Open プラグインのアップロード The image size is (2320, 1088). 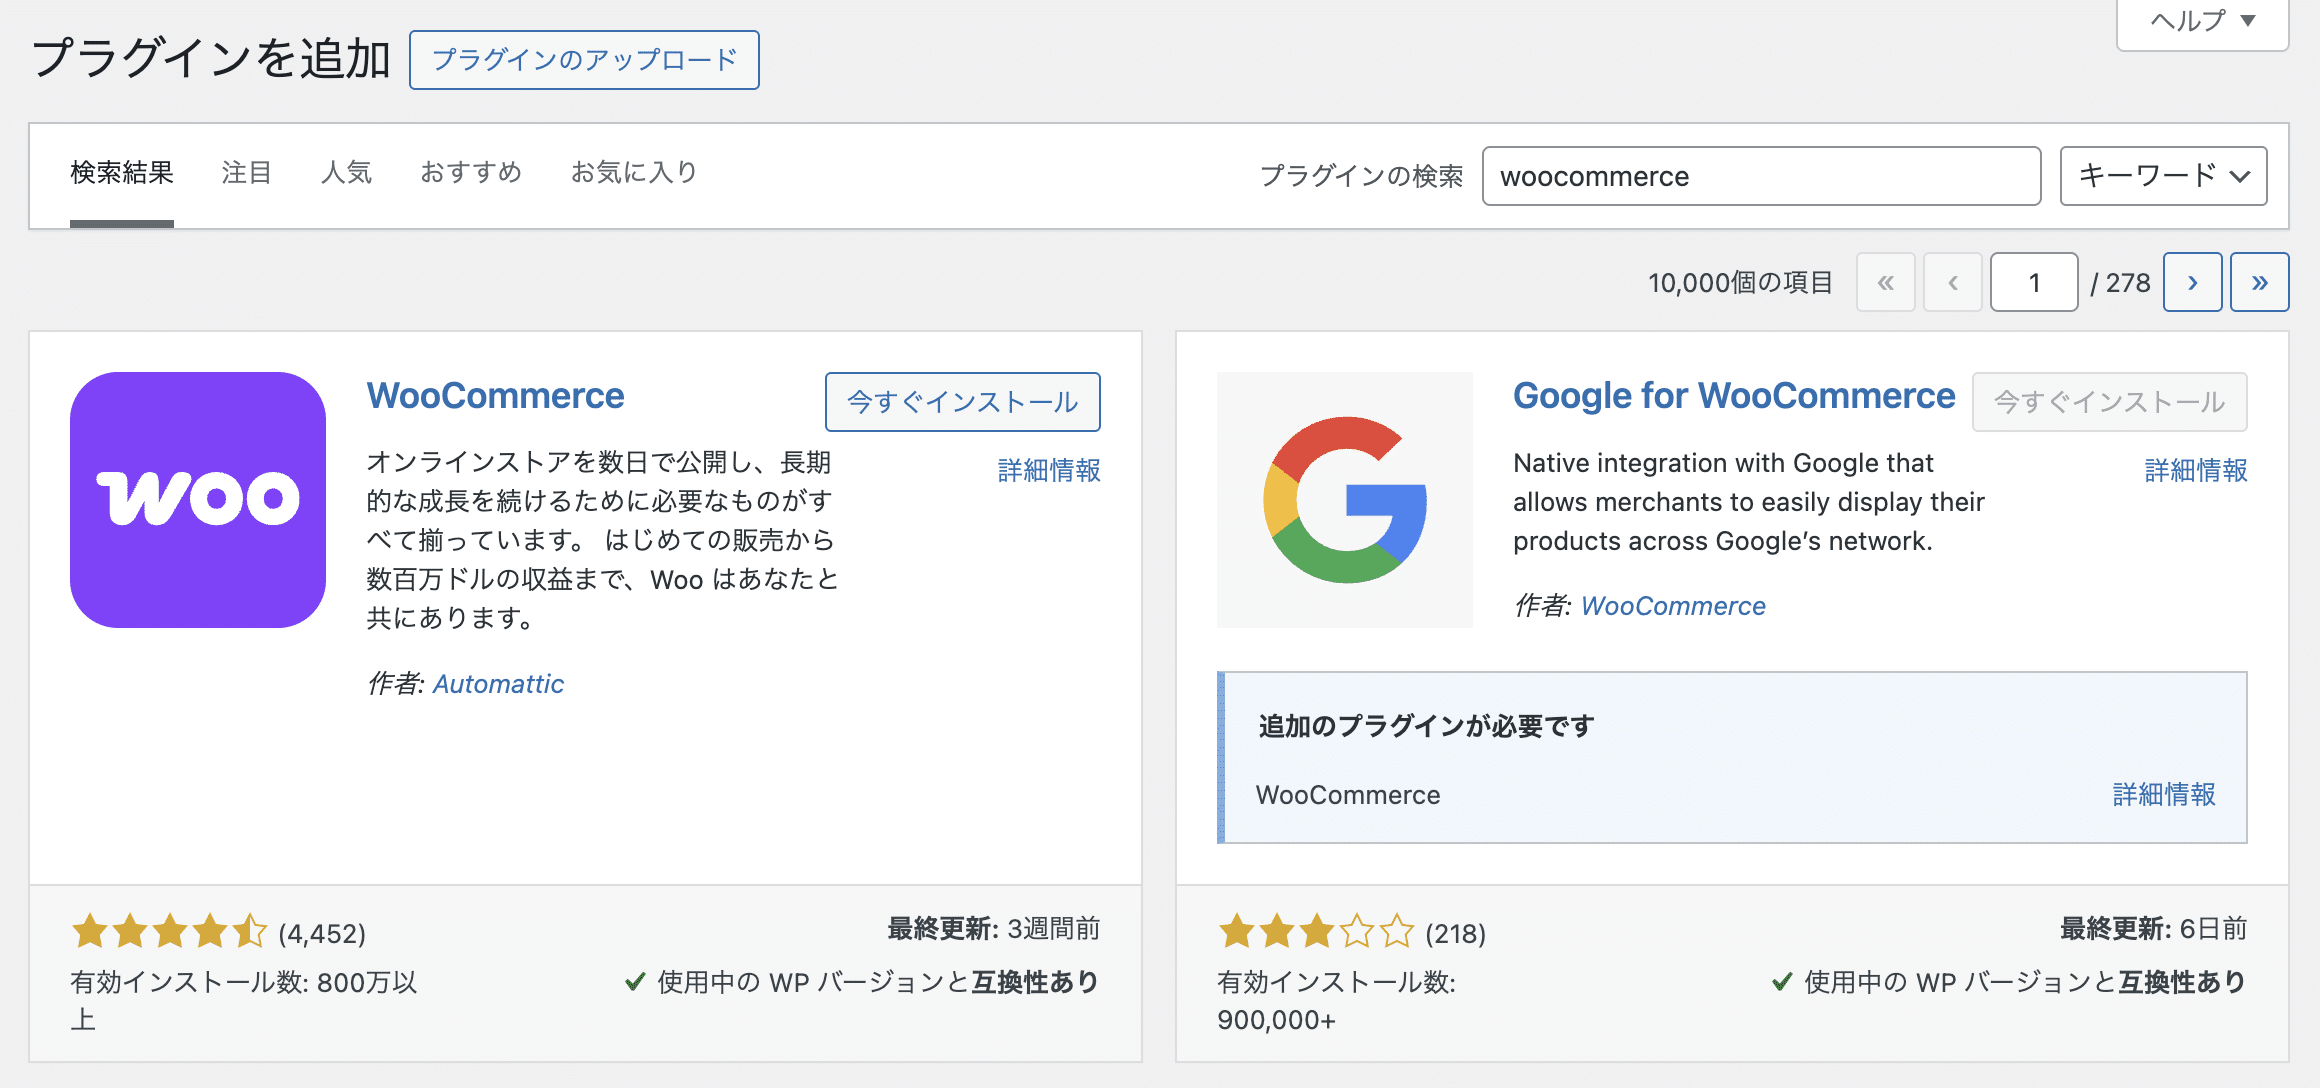pyautogui.click(x=584, y=59)
